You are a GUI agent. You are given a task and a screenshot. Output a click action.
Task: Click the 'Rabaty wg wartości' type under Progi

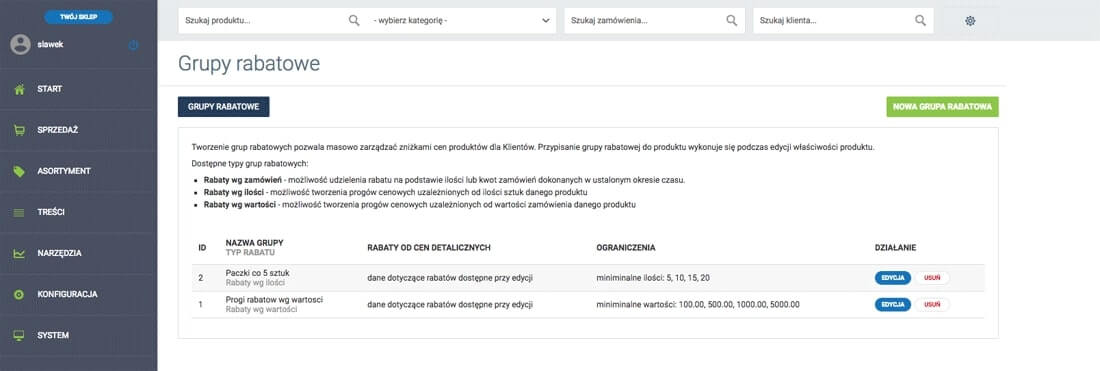(x=261, y=309)
